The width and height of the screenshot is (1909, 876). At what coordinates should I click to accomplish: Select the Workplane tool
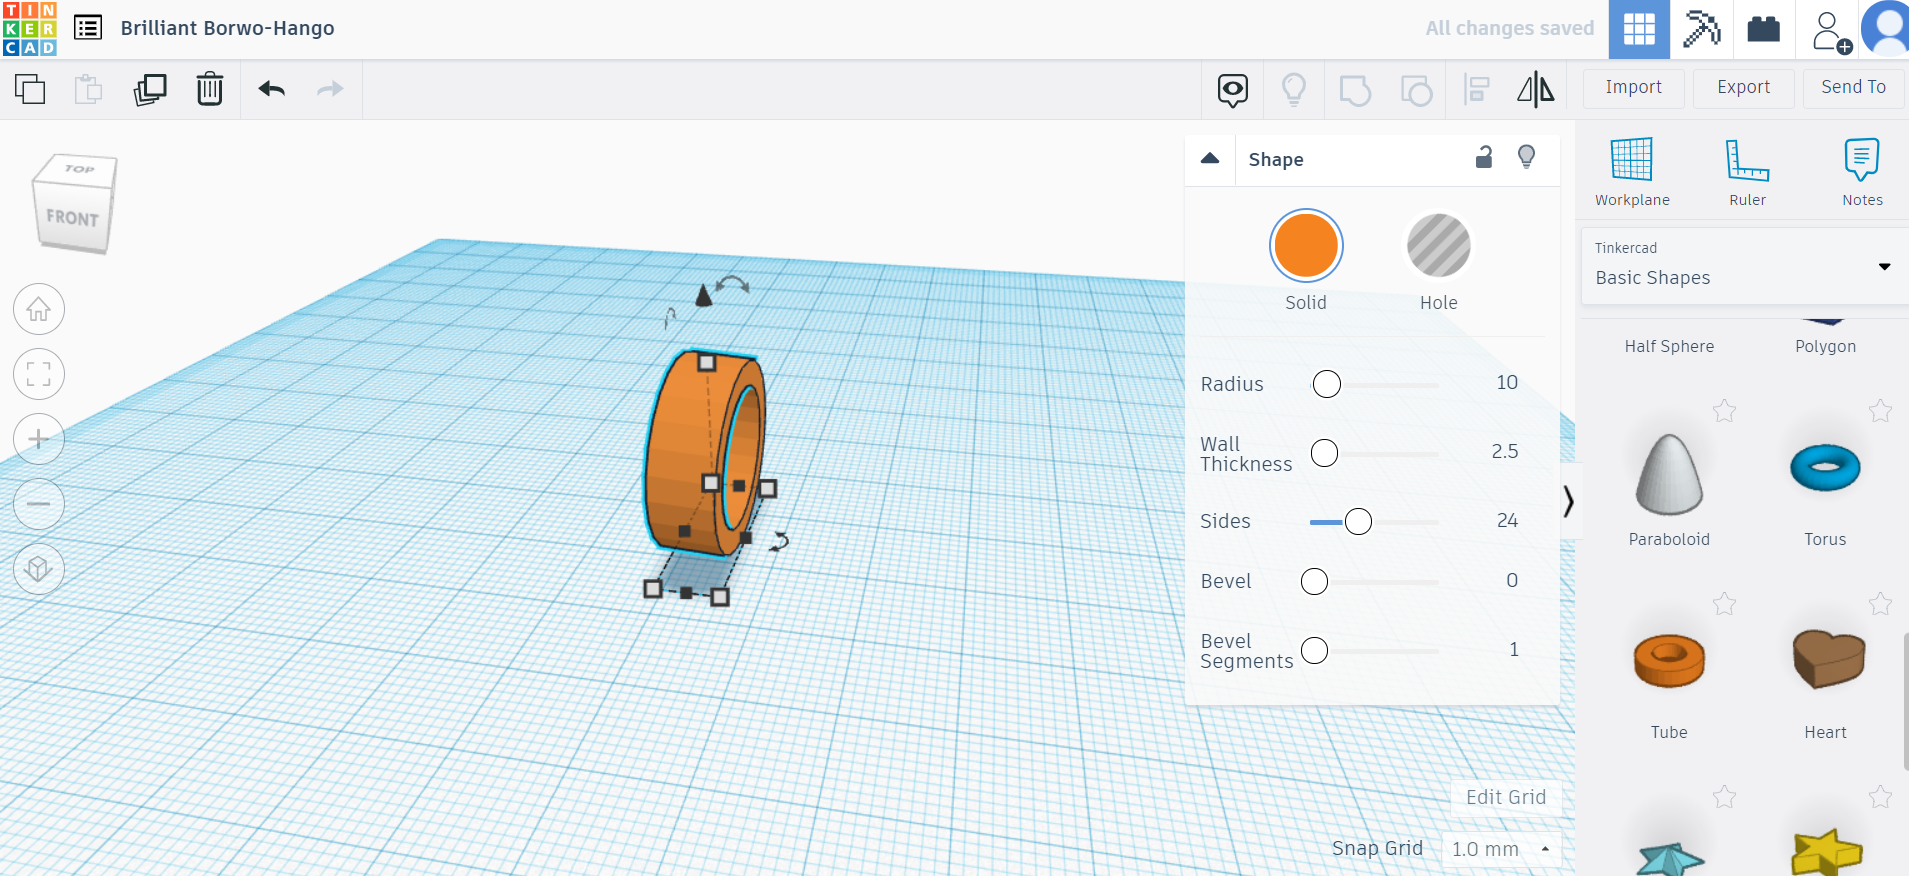(x=1632, y=172)
